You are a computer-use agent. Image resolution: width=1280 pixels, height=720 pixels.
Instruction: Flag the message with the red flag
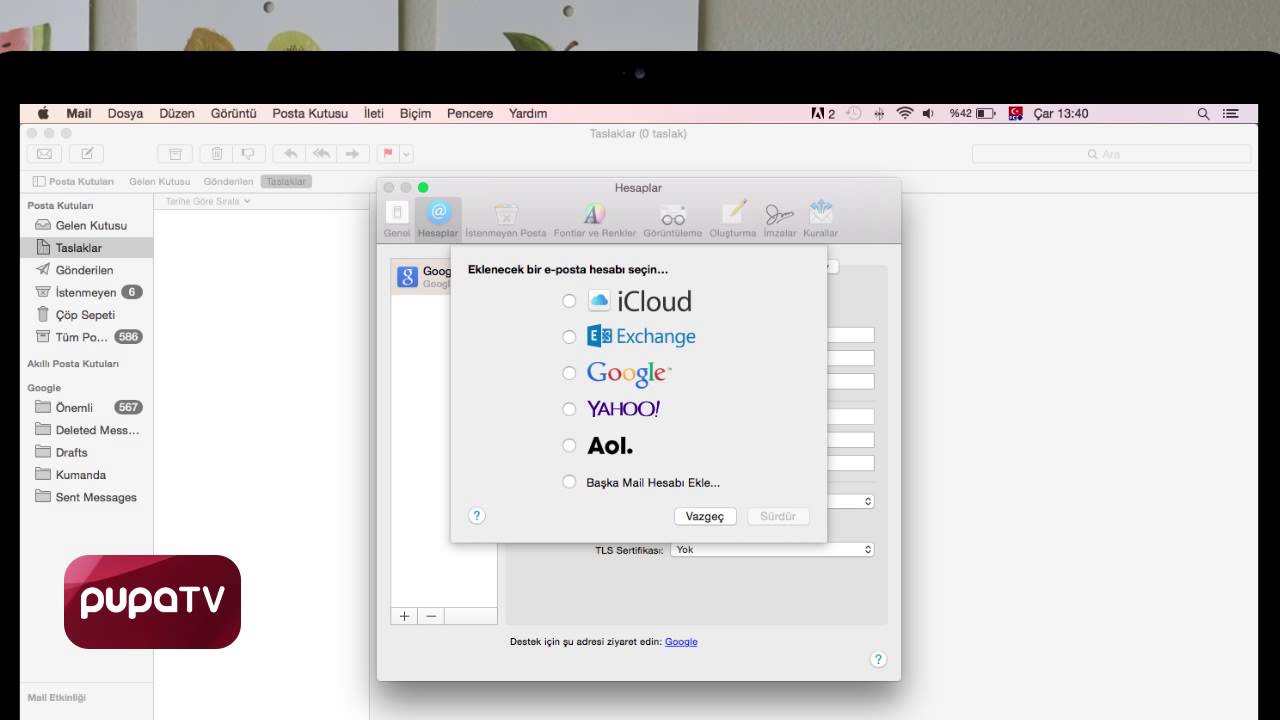pyautogui.click(x=388, y=154)
